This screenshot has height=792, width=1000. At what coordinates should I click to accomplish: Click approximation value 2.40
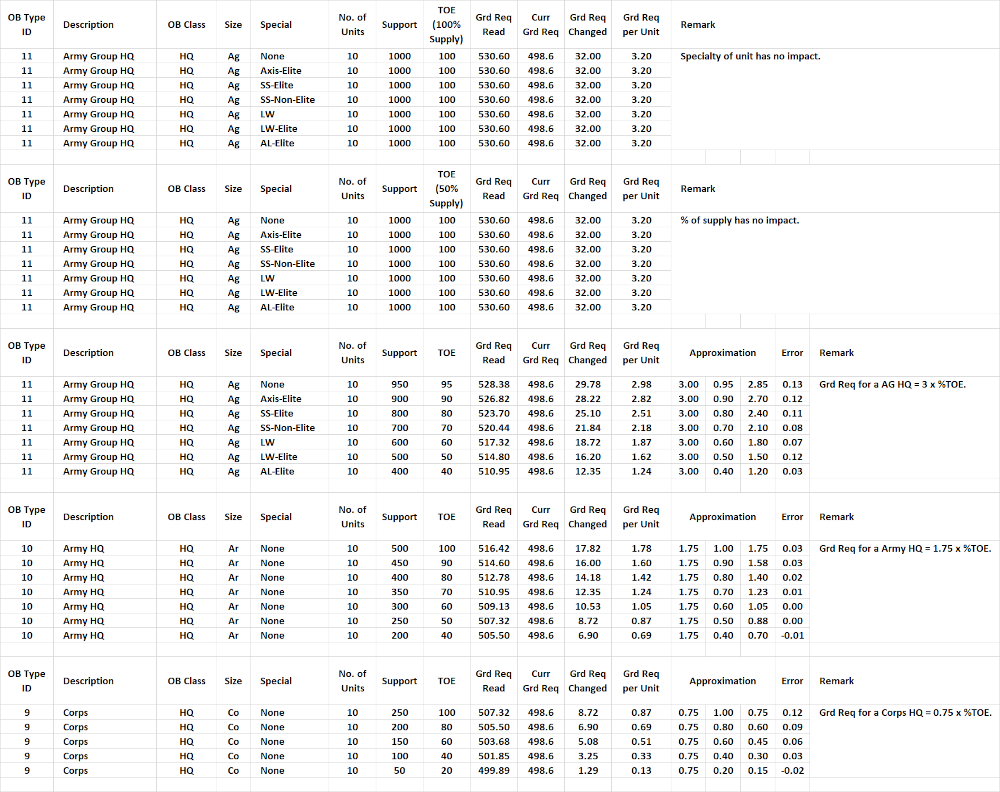tap(758, 413)
